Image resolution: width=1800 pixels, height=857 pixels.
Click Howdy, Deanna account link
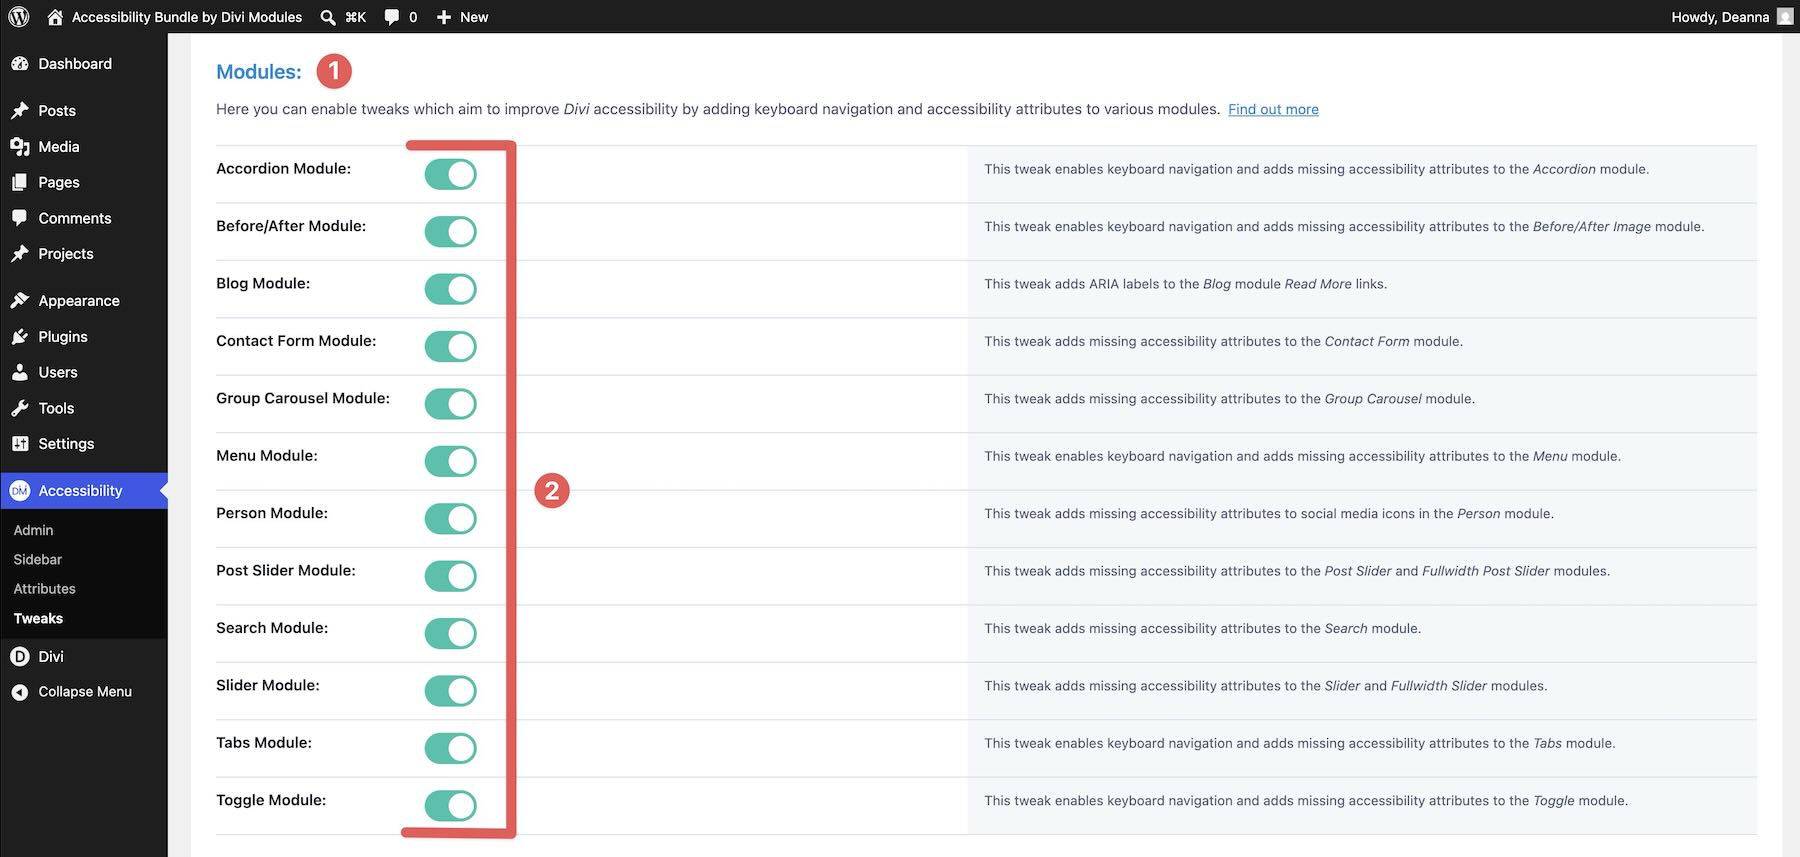[1720, 17]
